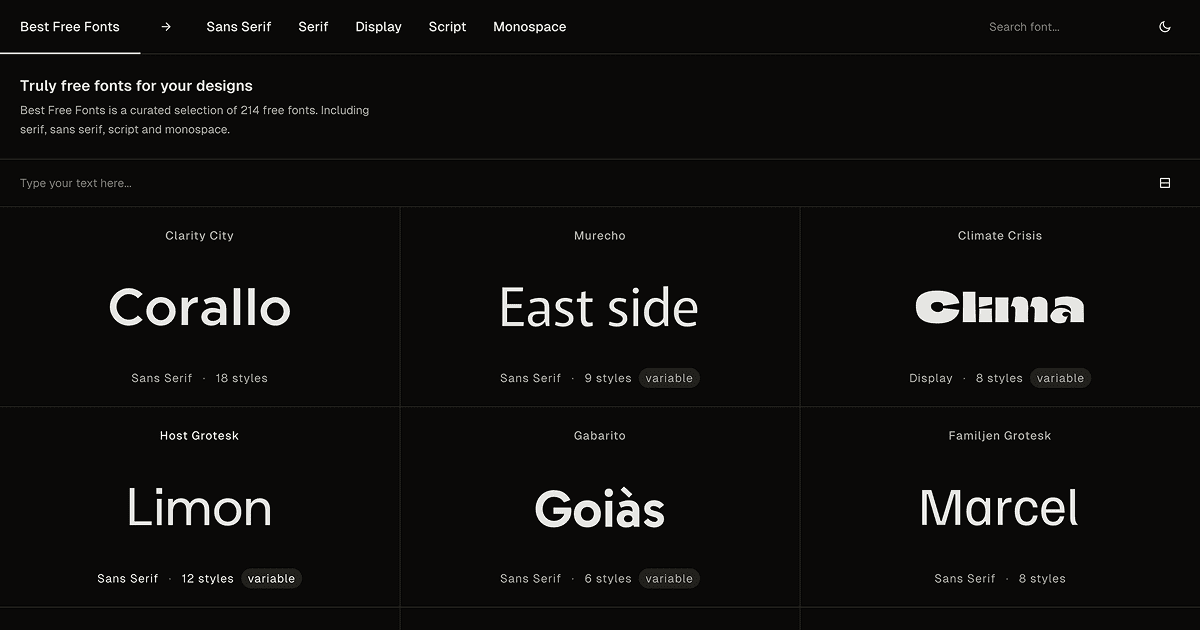Switch layout view with the icon beside the text preview bar

[1165, 183]
